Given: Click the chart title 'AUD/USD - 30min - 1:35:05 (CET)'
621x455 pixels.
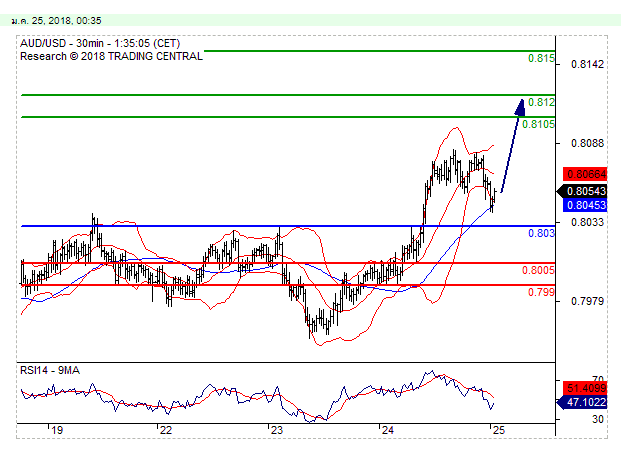Looking at the screenshot, I should pyautogui.click(x=100, y=43).
